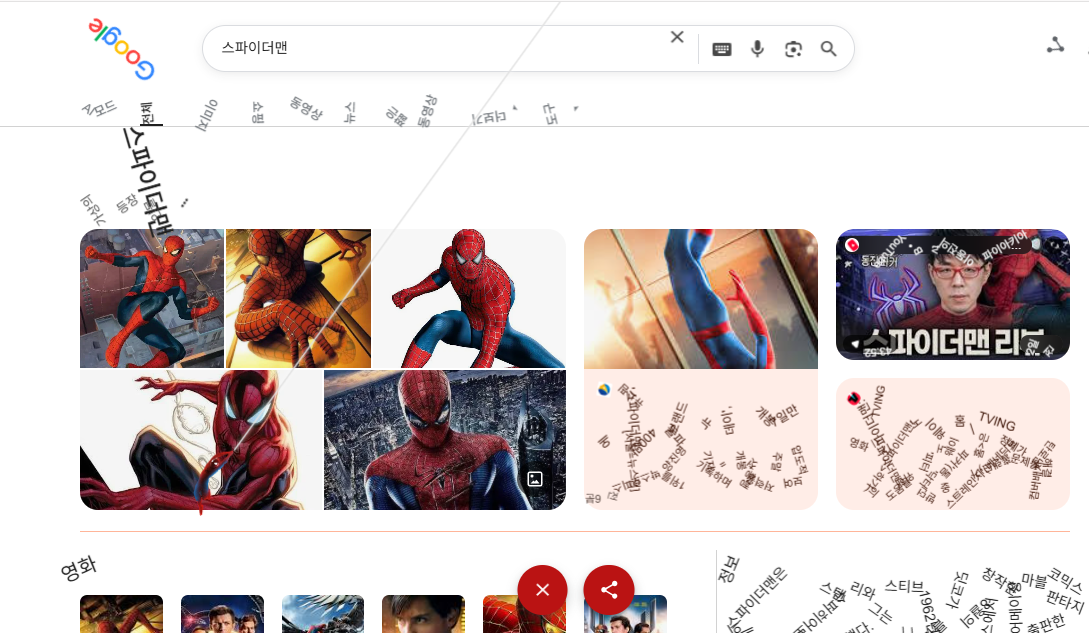Select the 등장 topic chip

[x=126, y=204]
